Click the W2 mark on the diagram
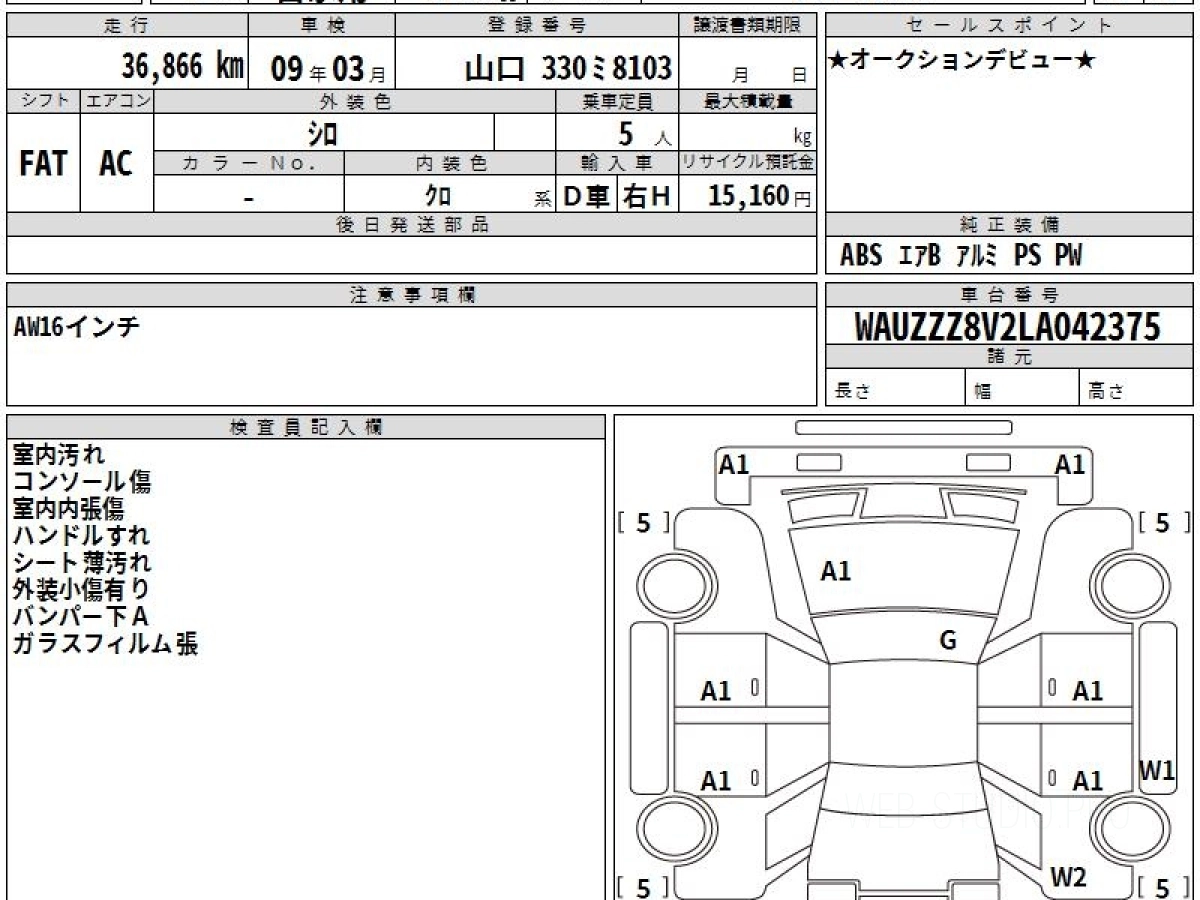 (x=1068, y=877)
